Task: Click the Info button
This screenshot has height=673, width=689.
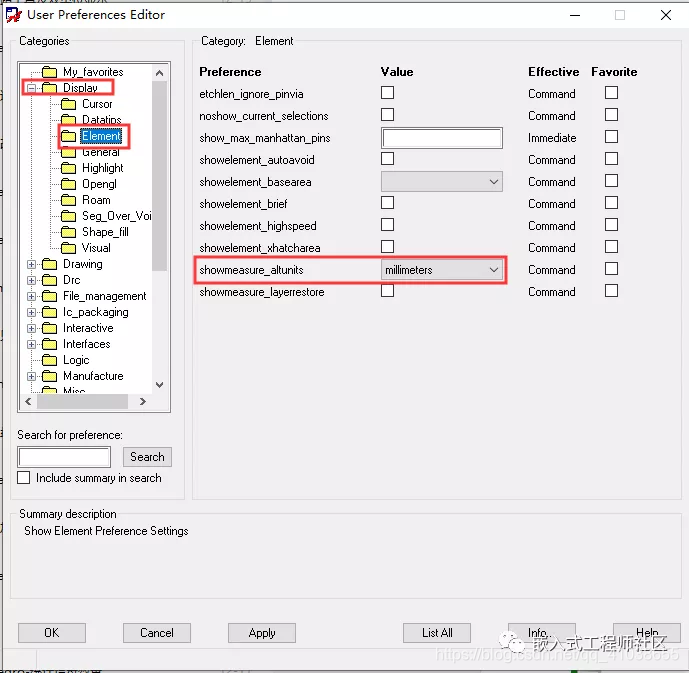Action: (542, 633)
